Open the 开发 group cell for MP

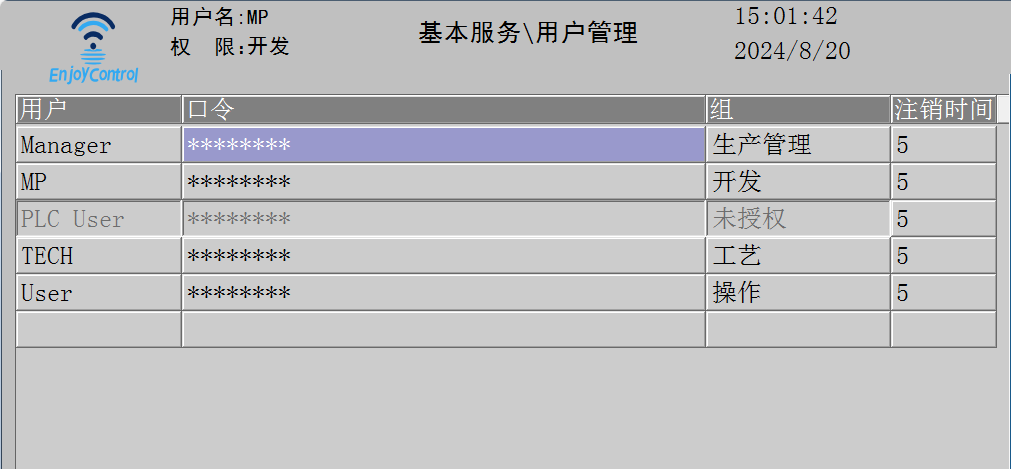click(797, 182)
